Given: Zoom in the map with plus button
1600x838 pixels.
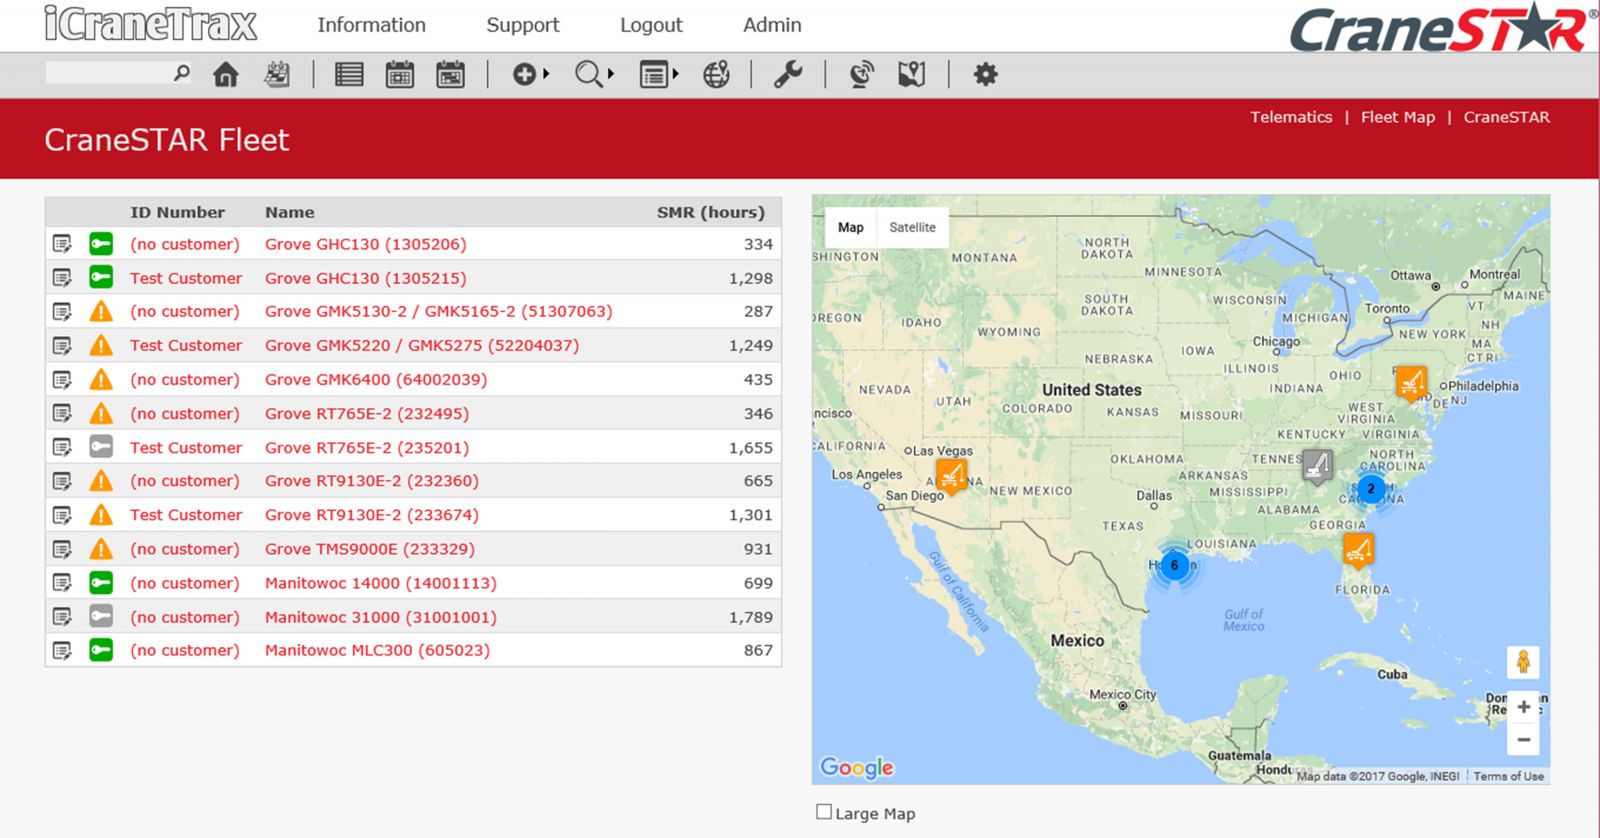Looking at the screenshot, I should [1523, 707].
